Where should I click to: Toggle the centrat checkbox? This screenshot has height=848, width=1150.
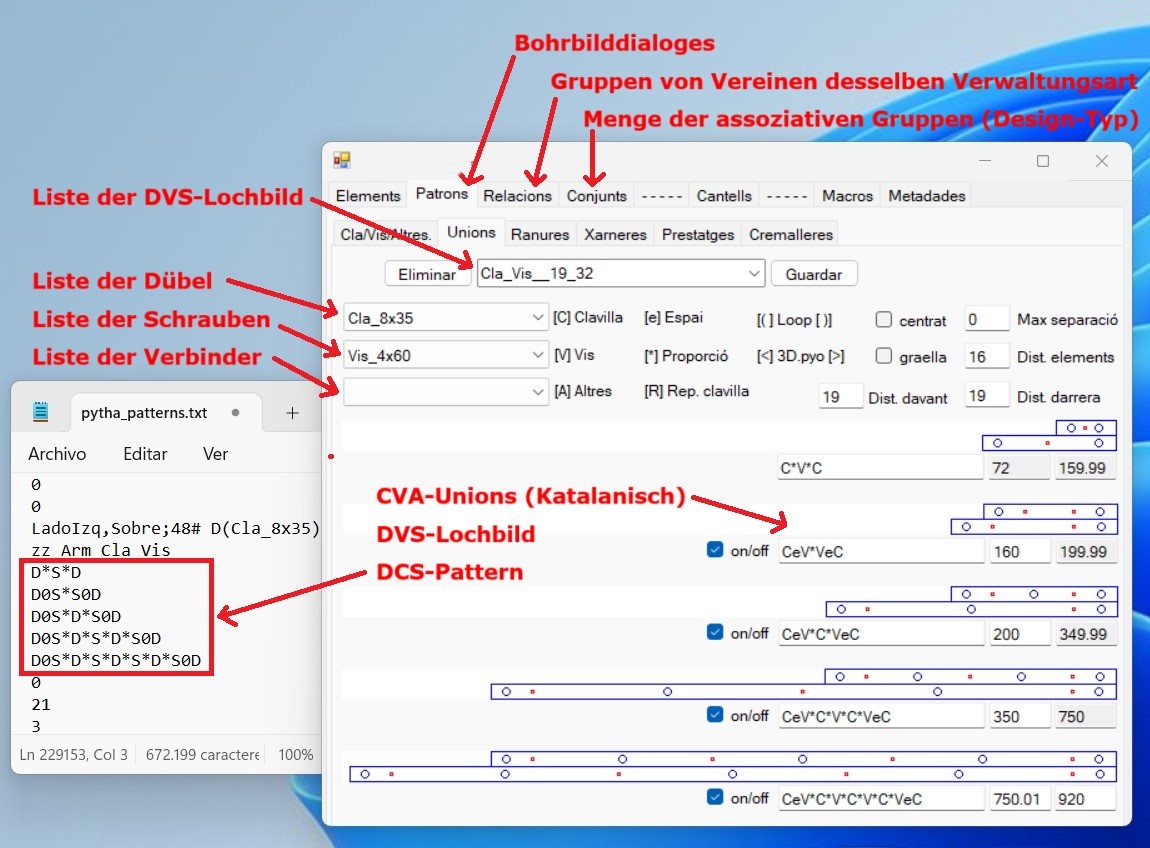click(x=884, y=319)
